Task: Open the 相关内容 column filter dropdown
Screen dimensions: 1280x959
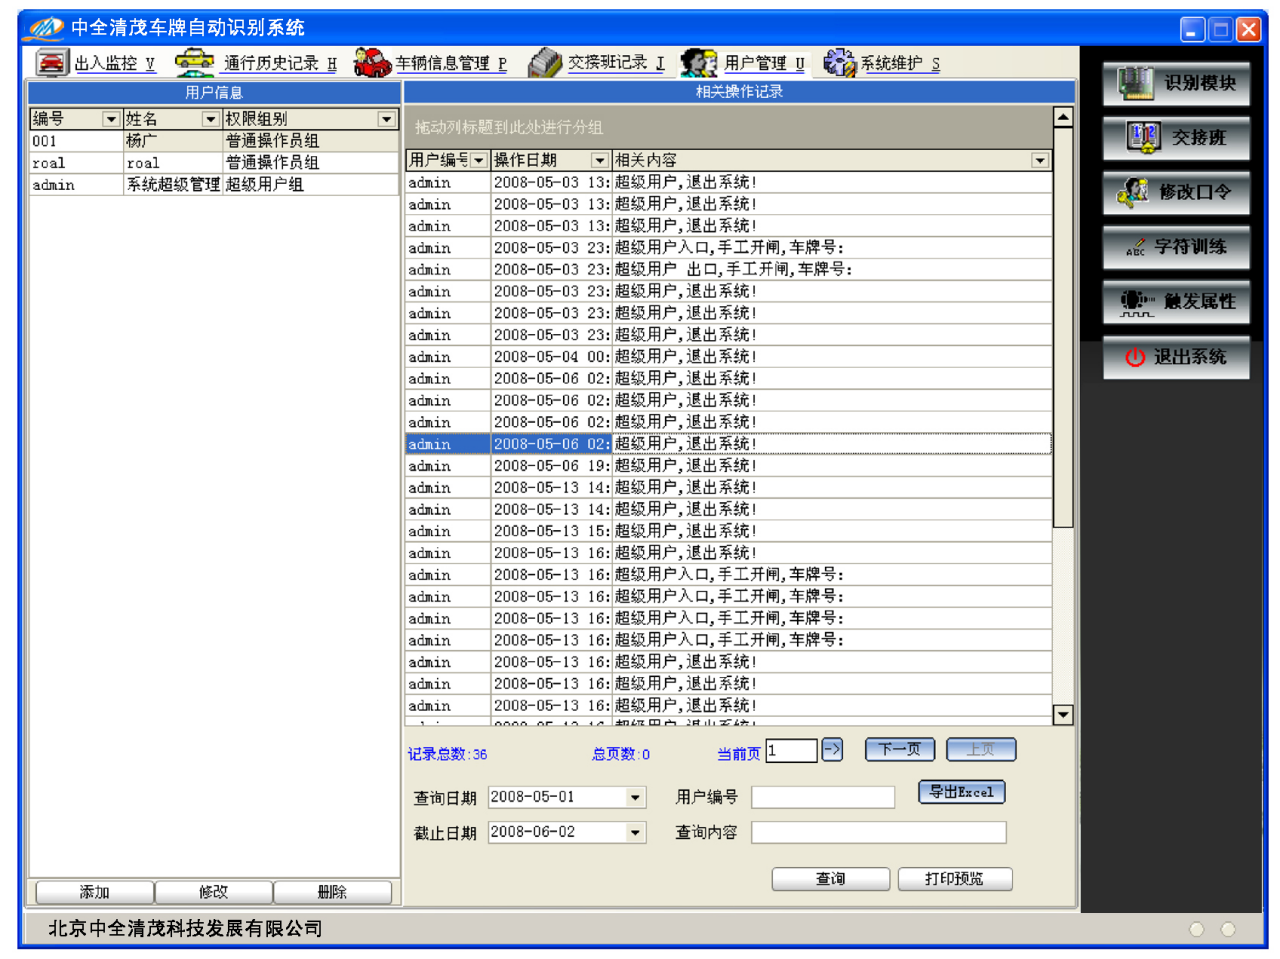Action: (1040, 161)
